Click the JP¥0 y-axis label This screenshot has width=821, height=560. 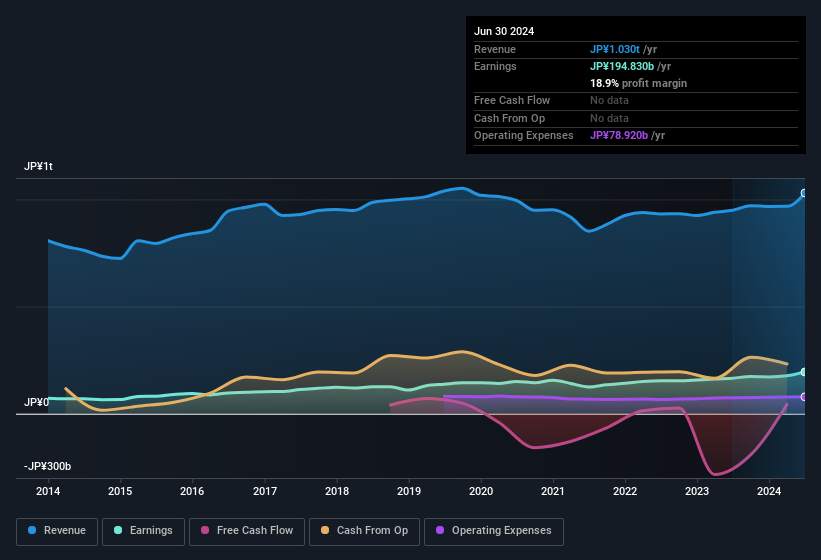tap(37, 402)
